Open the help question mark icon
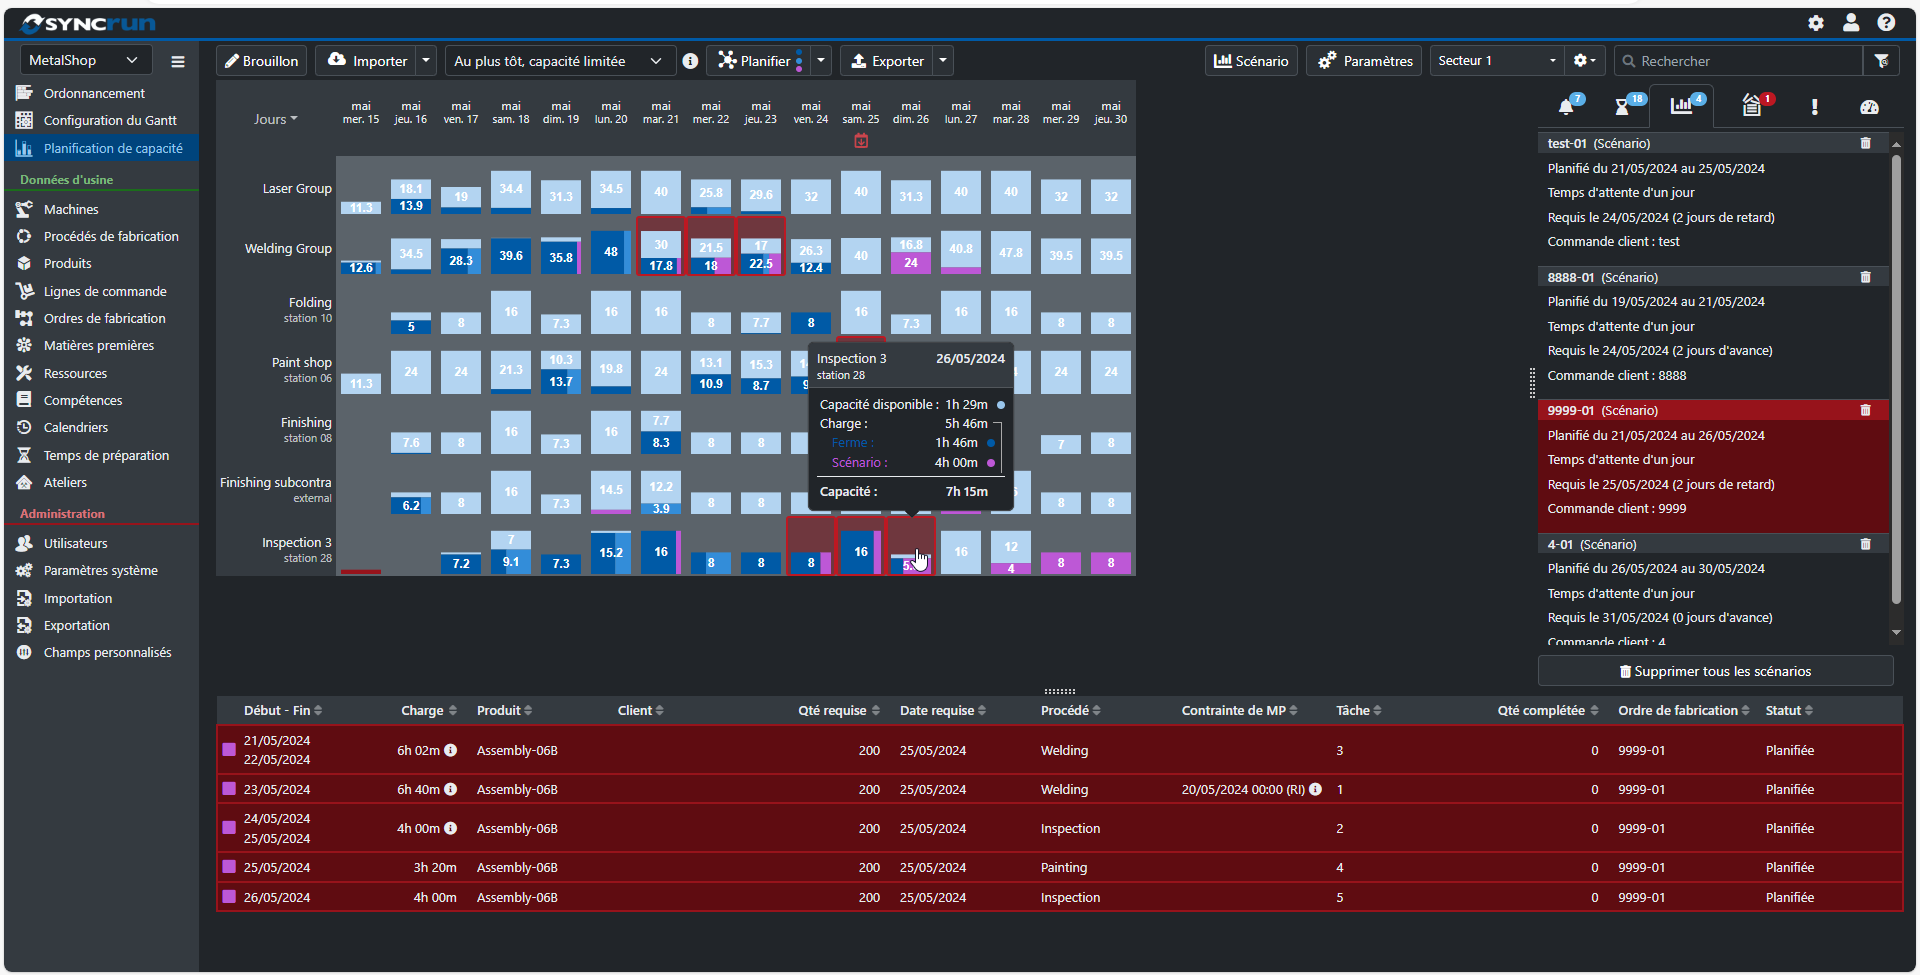 point(1886,22)
